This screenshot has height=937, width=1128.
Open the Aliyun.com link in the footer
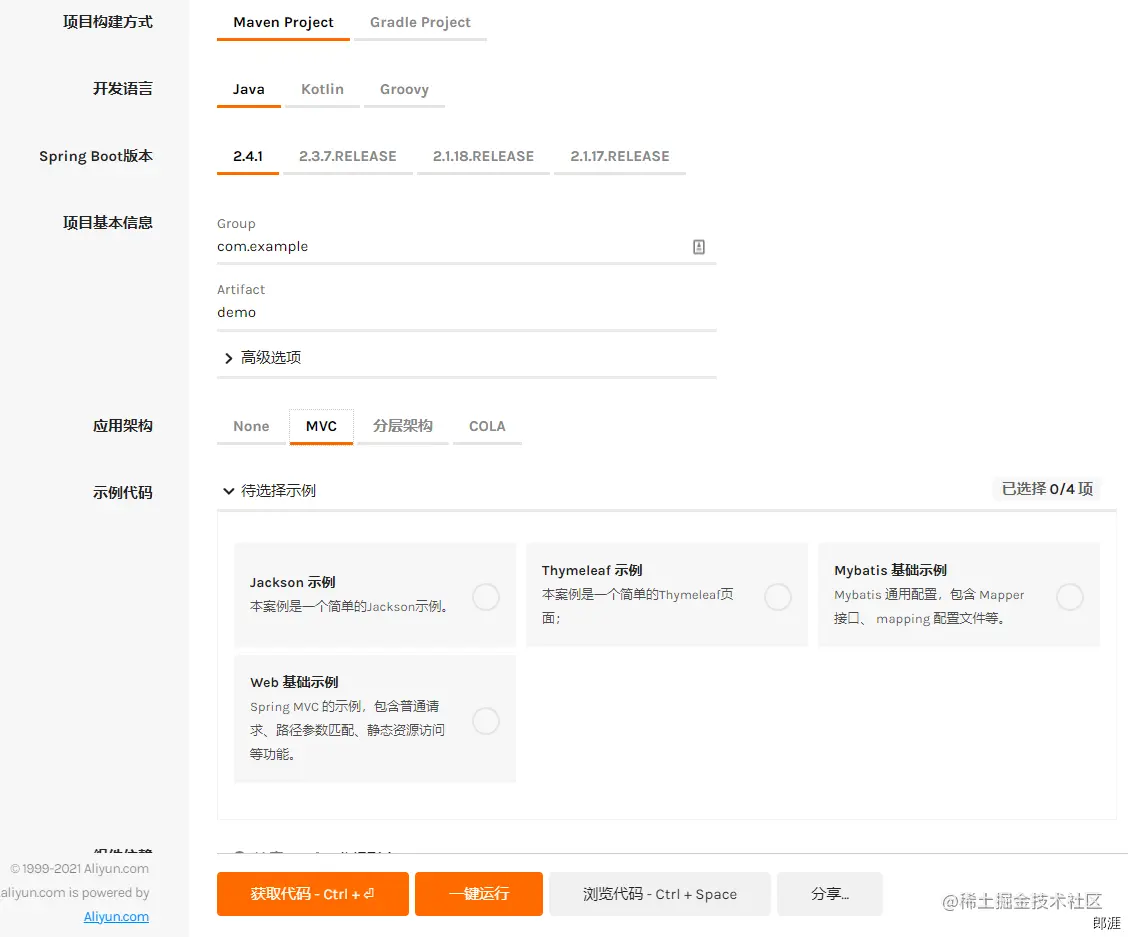tap(117, 917)
